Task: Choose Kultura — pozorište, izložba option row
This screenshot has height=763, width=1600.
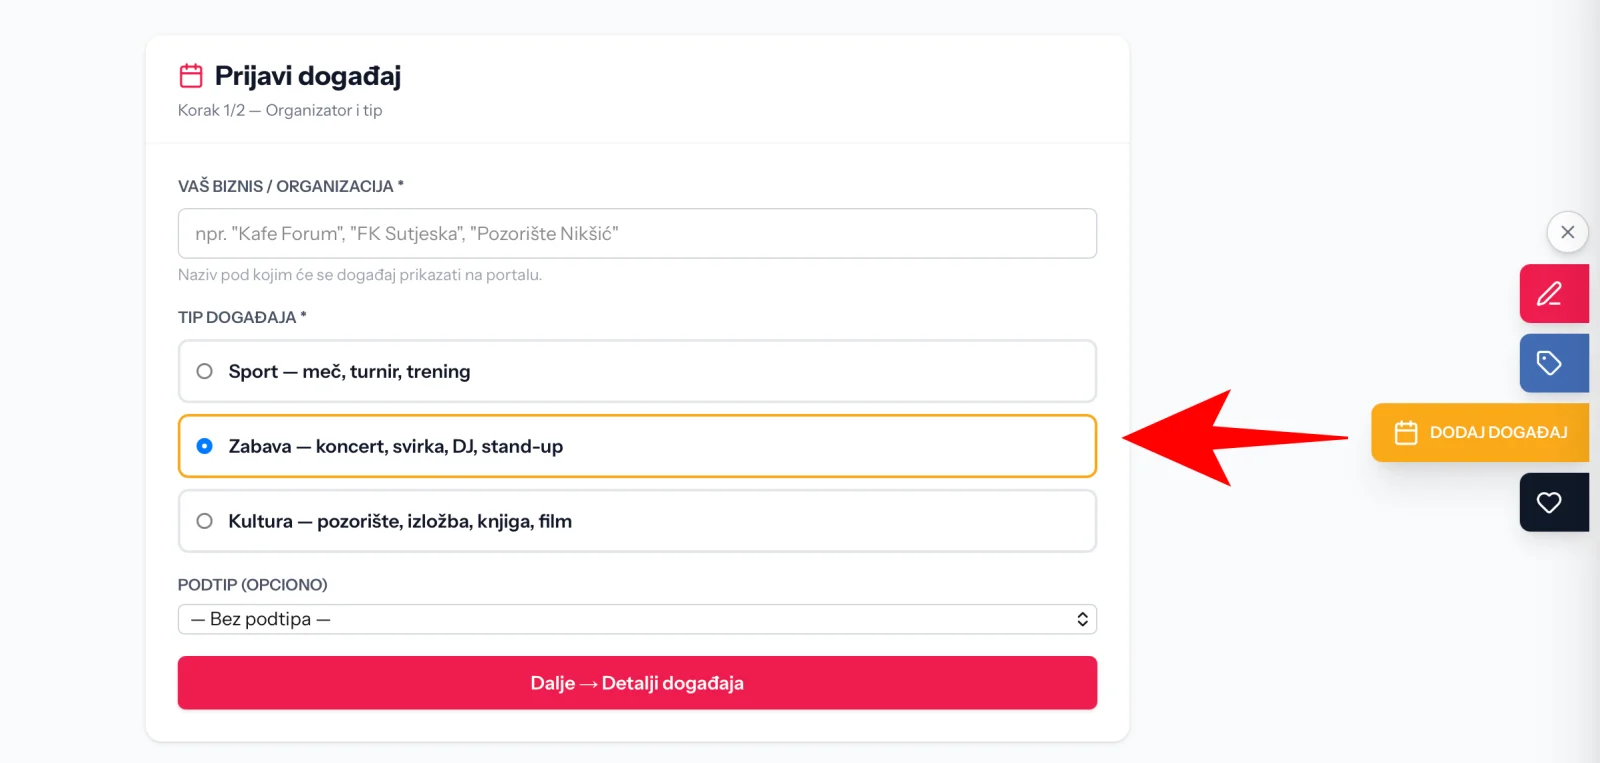Action: tap(637, 521)
